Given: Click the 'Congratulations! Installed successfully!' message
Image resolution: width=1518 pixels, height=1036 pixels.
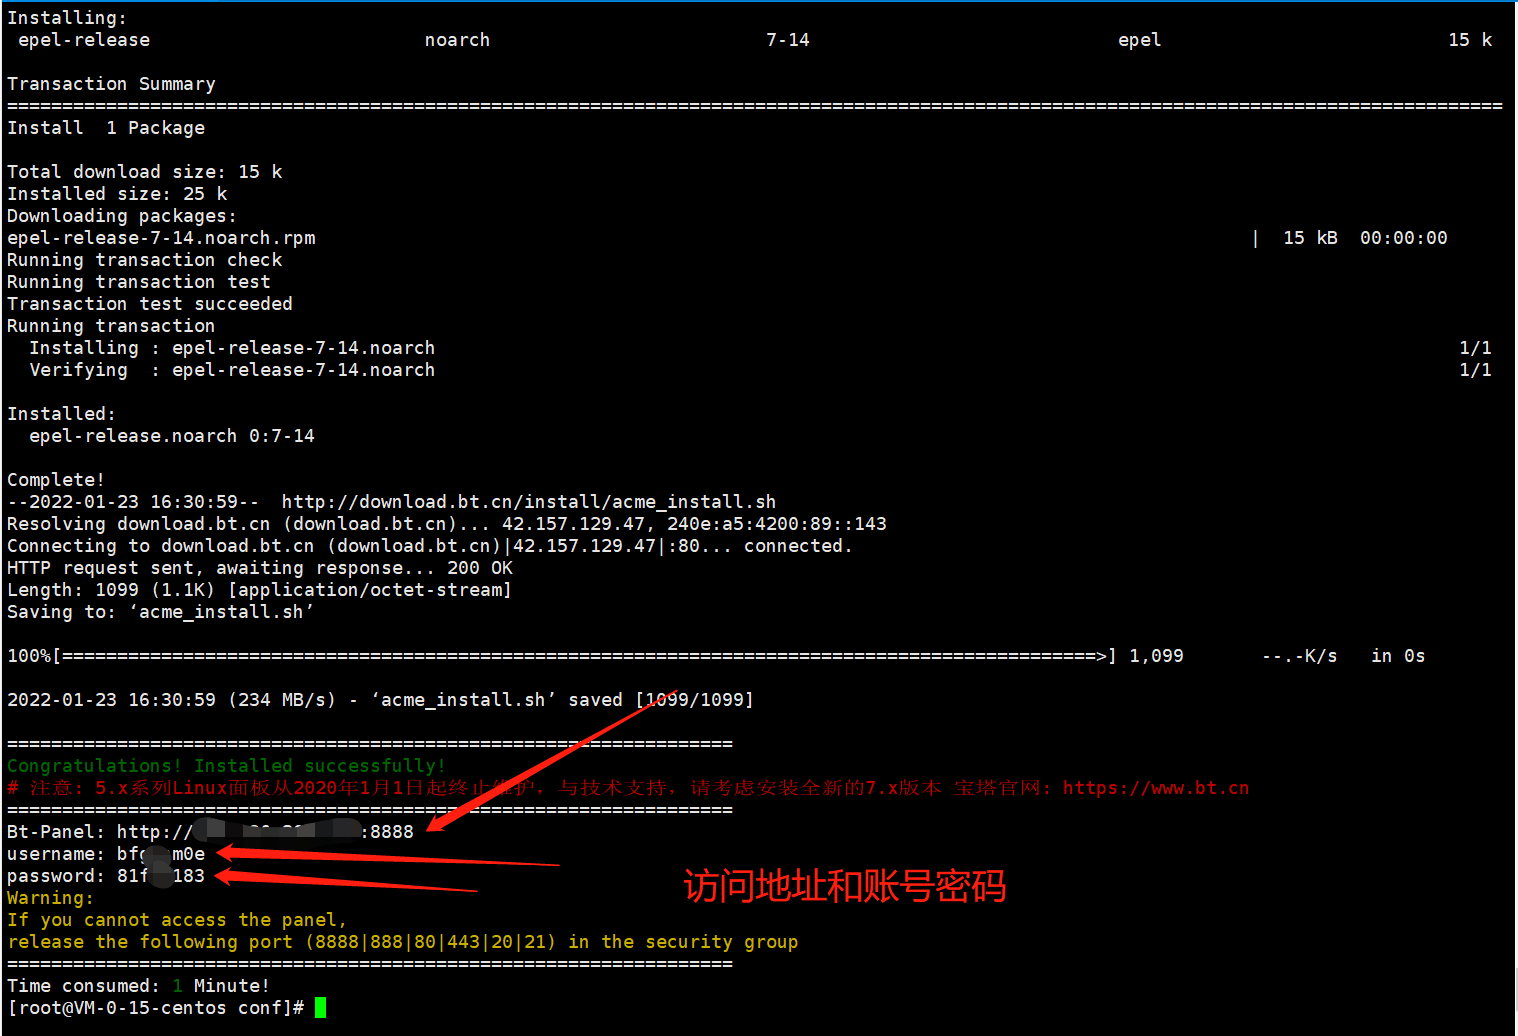Looking at the screenshot, I should 226,766.
